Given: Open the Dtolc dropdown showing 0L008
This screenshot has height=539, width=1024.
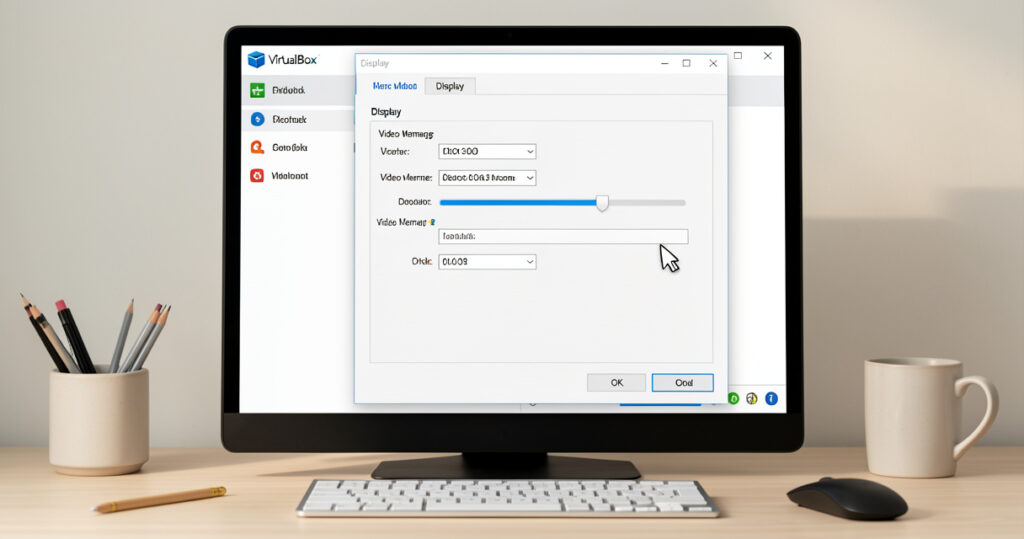Looking at the screenshot, I should click(487, 261).
